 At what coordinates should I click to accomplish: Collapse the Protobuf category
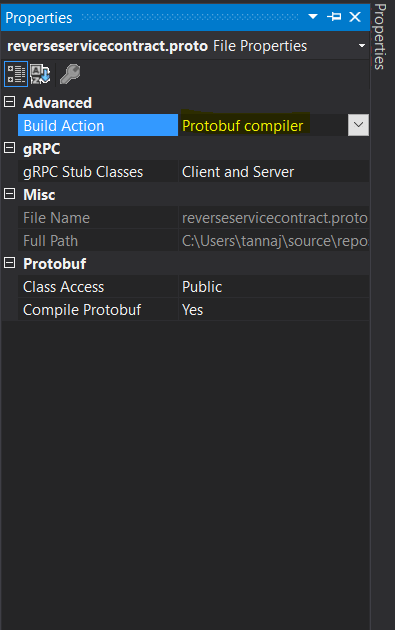(10, 263)
